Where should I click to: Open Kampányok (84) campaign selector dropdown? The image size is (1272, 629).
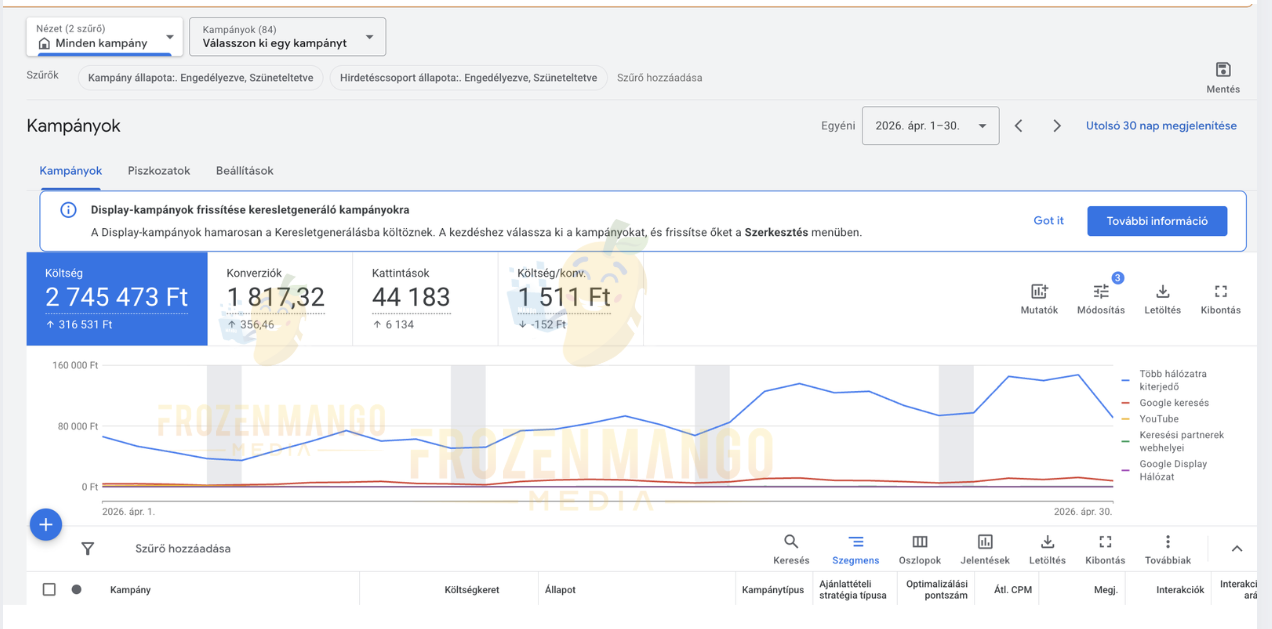pos(287,36)
